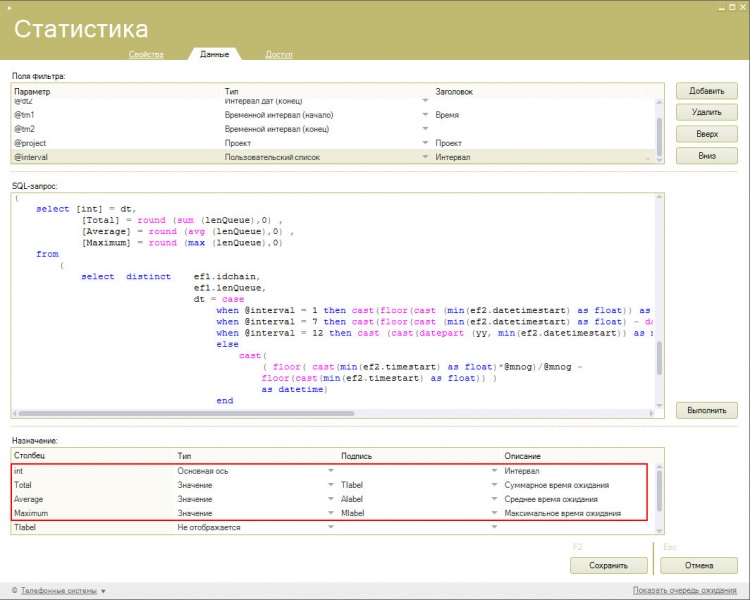Cancel with the Отмена button

tap(699, 566)
